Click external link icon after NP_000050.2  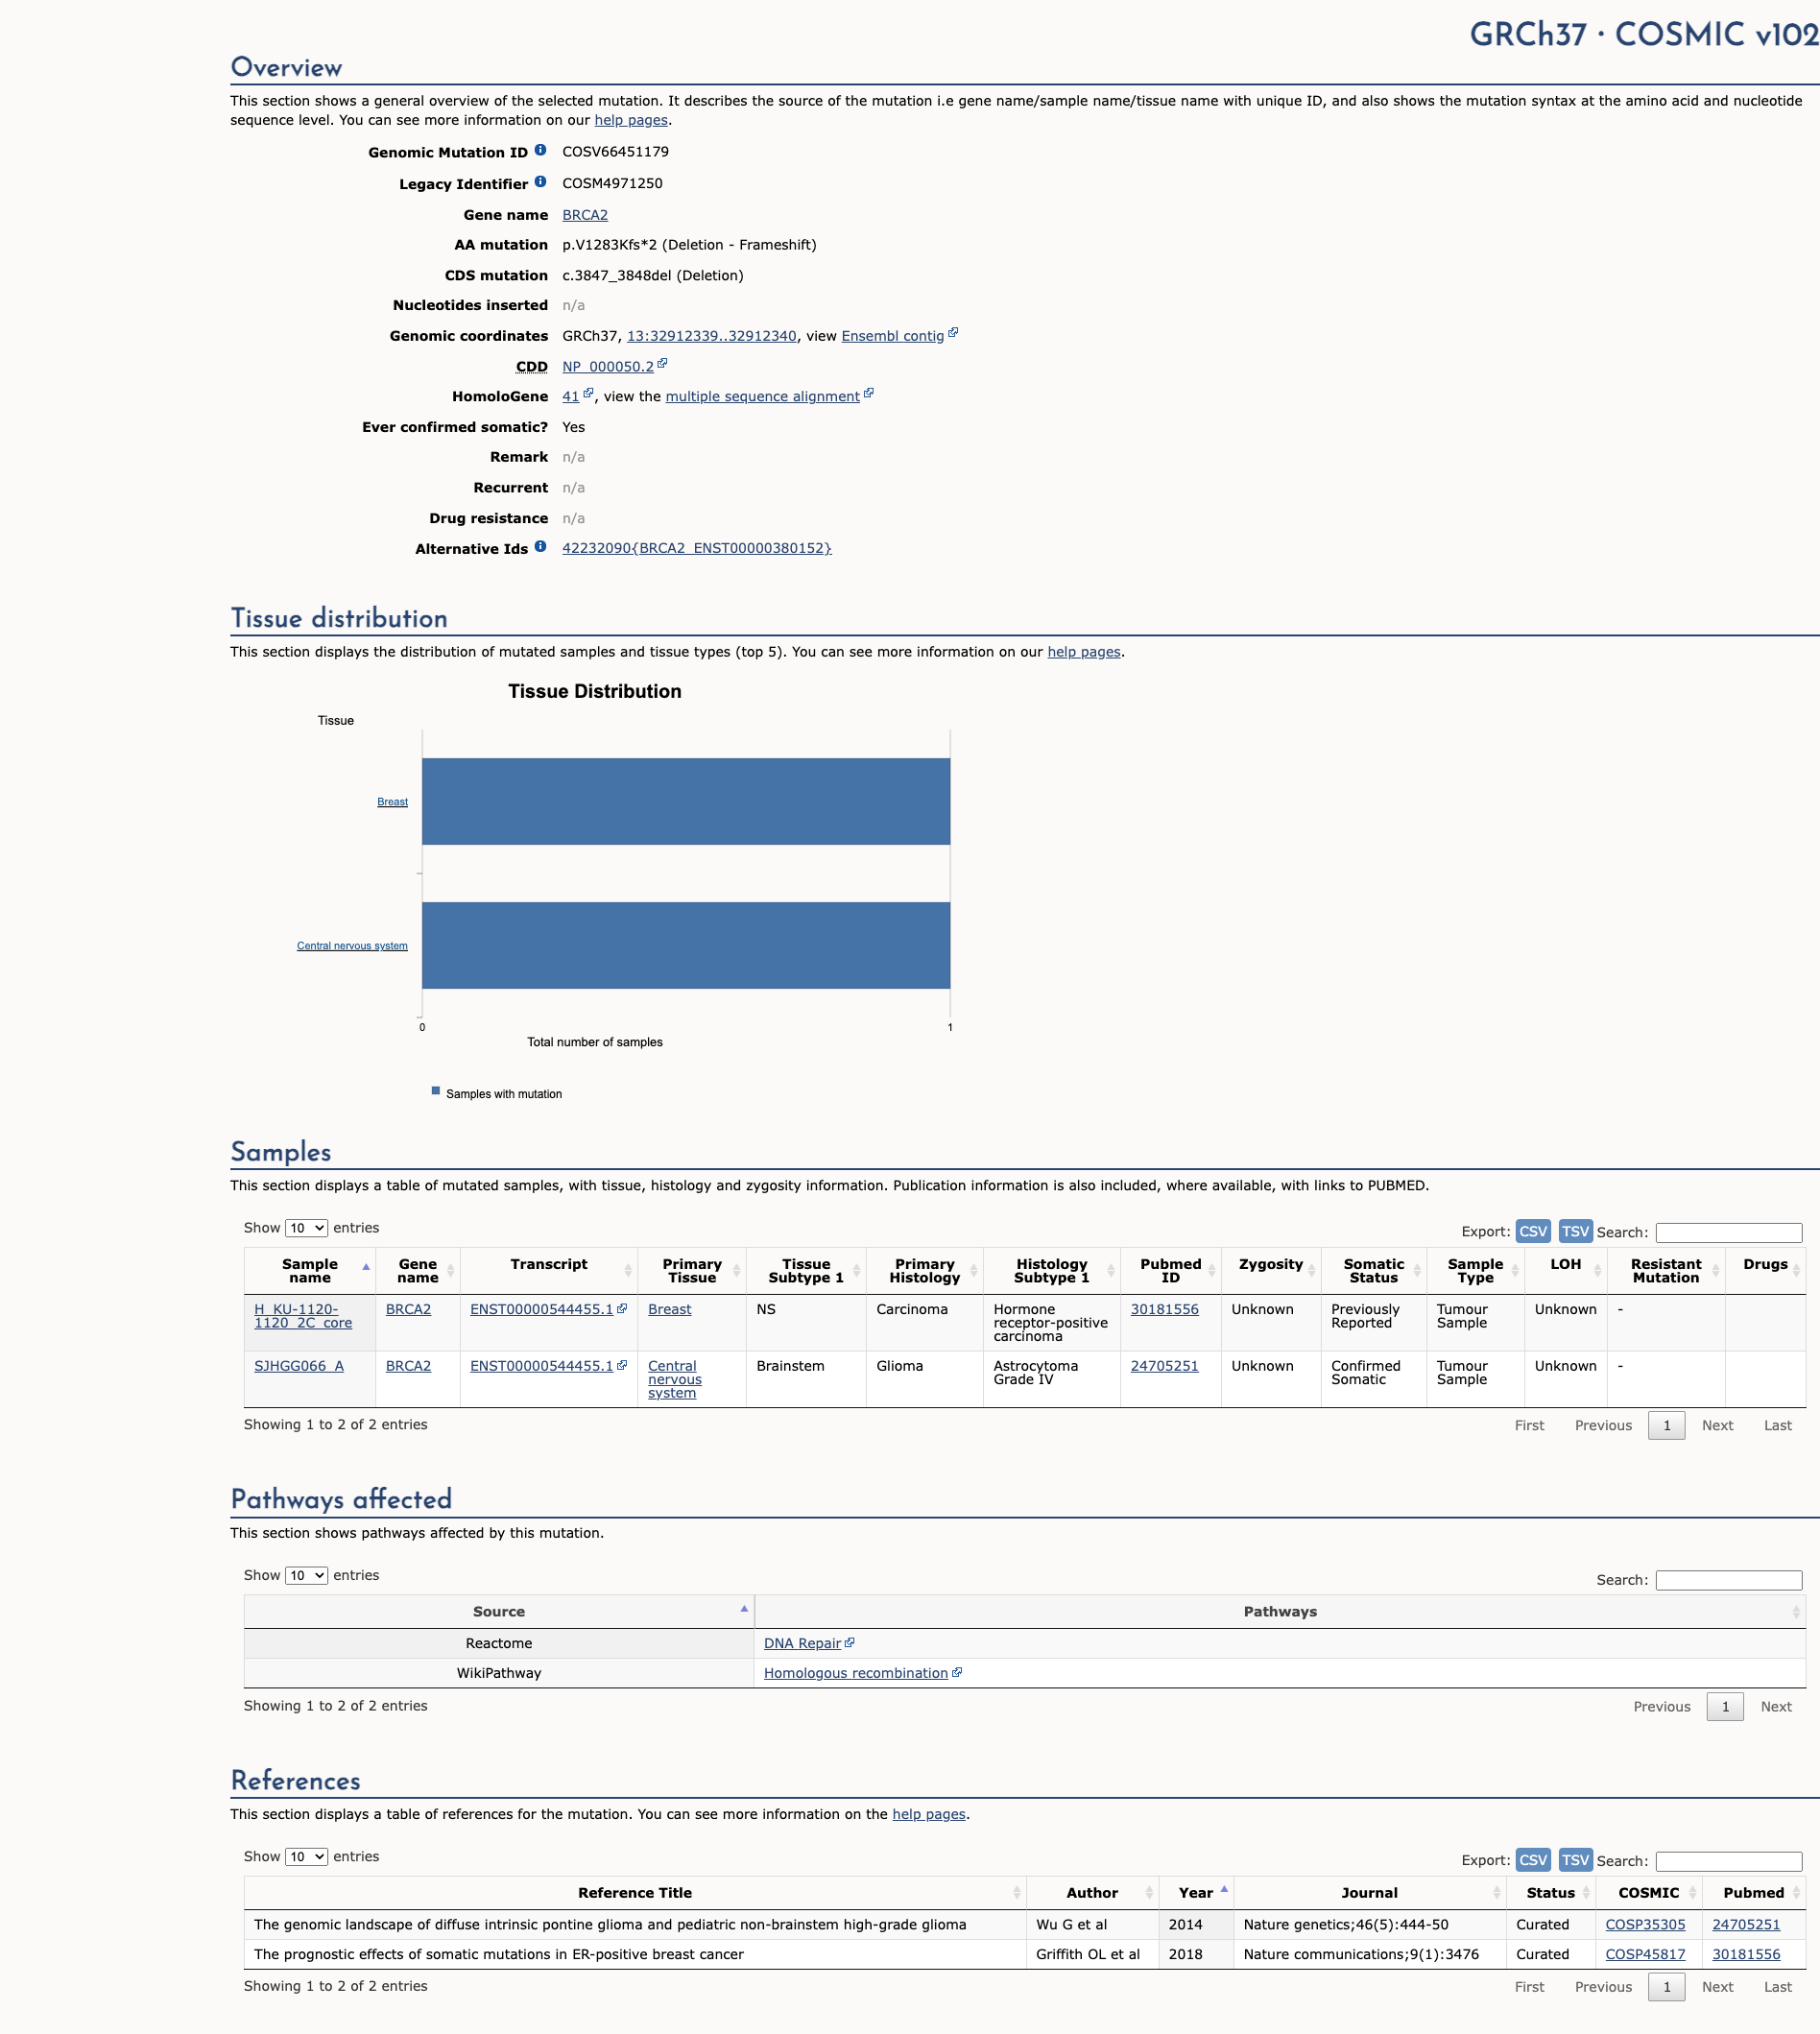(662, 364)
